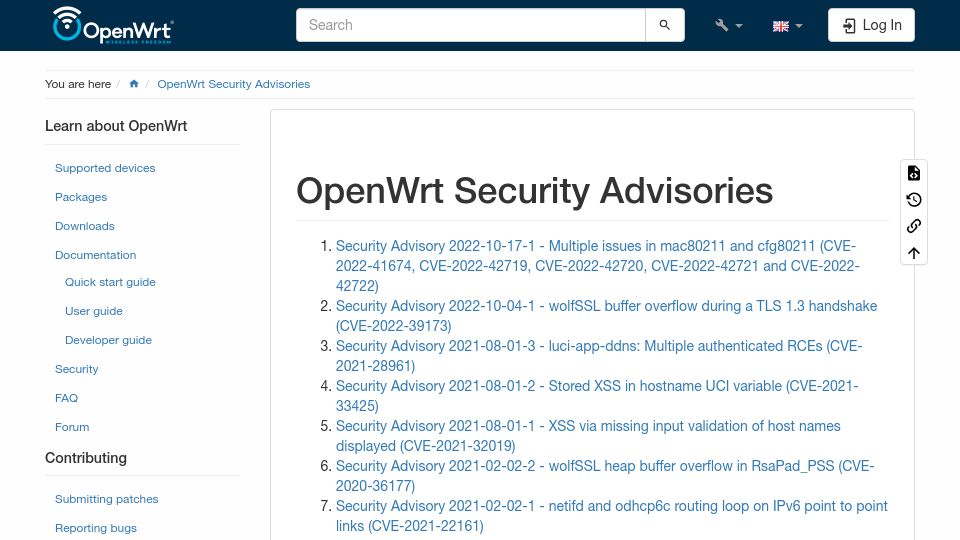
Task: Open User guide sidebar link
Action: pos(94,311)
